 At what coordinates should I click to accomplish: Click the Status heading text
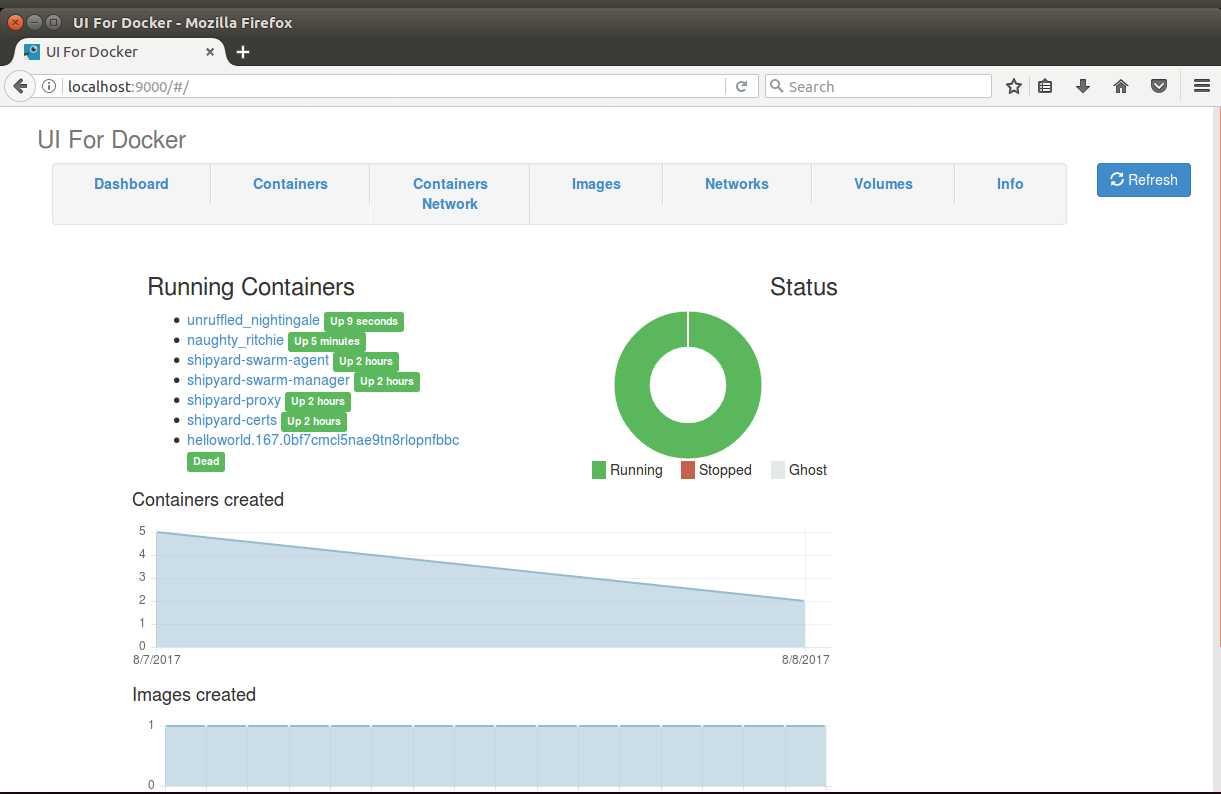(803, 287)
